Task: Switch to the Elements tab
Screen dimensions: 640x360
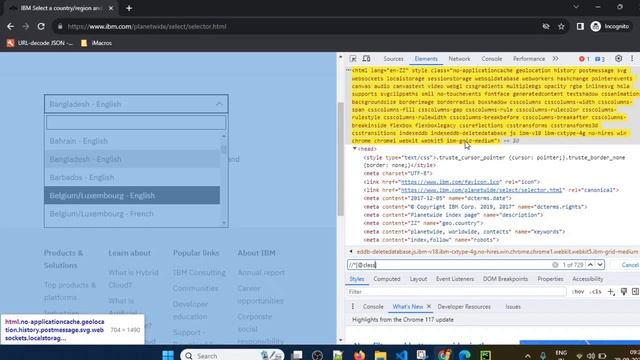Action: pos(426,59)
